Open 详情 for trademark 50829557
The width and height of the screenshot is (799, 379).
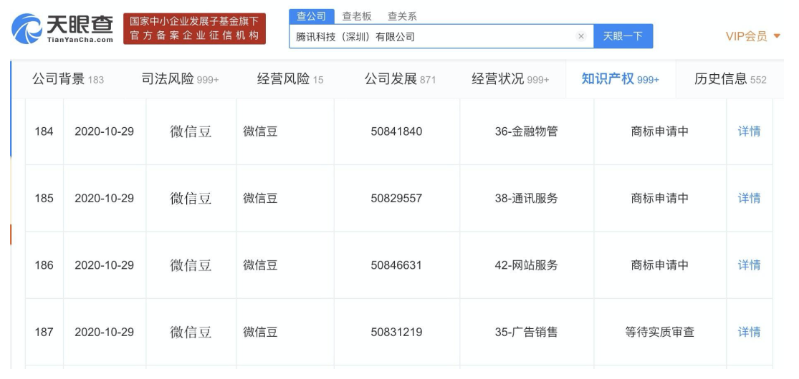point(749,198)
